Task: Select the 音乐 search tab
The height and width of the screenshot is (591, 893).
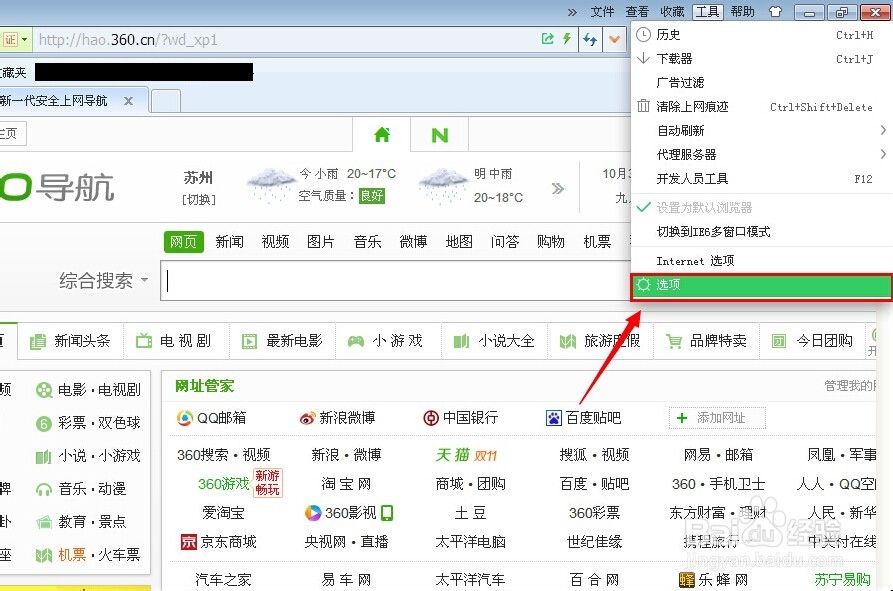Action: [367, 241]
